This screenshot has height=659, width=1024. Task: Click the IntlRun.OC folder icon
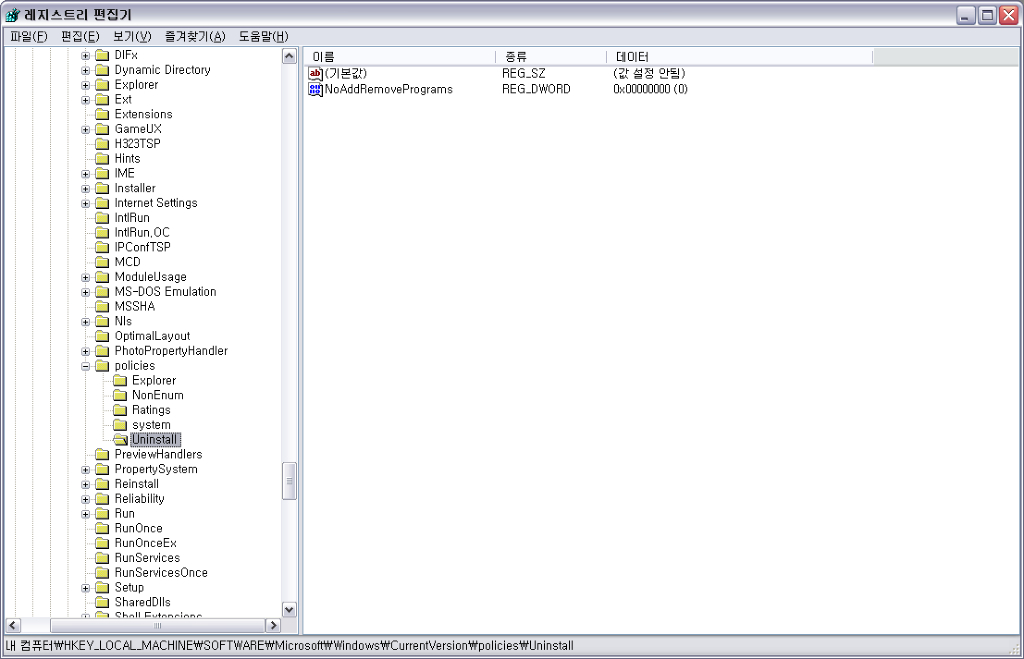click(102, 233)
